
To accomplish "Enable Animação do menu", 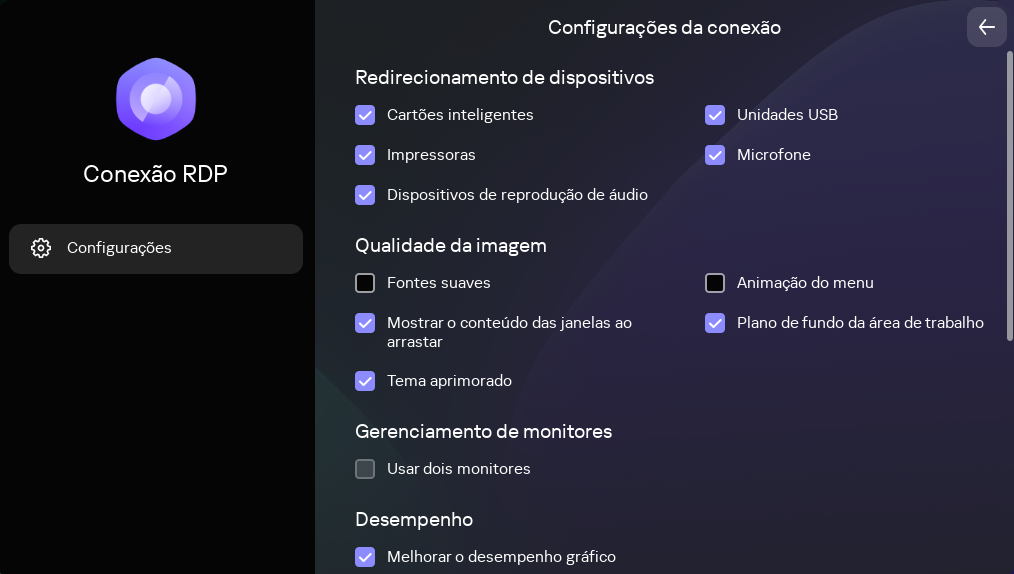I will 715,283.
